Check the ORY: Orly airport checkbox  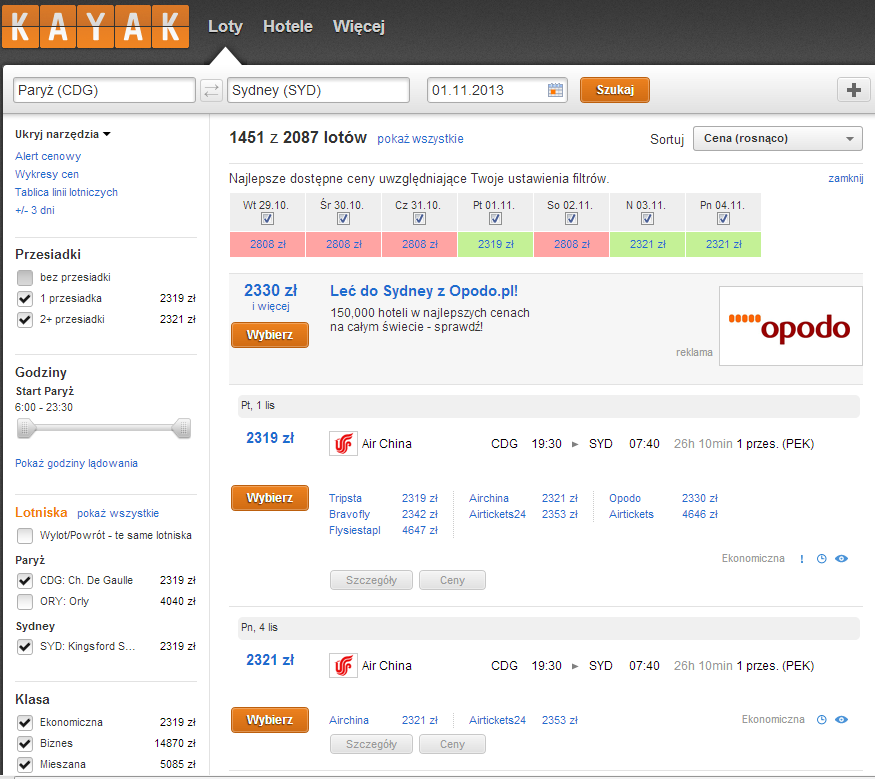click(25, 602)
